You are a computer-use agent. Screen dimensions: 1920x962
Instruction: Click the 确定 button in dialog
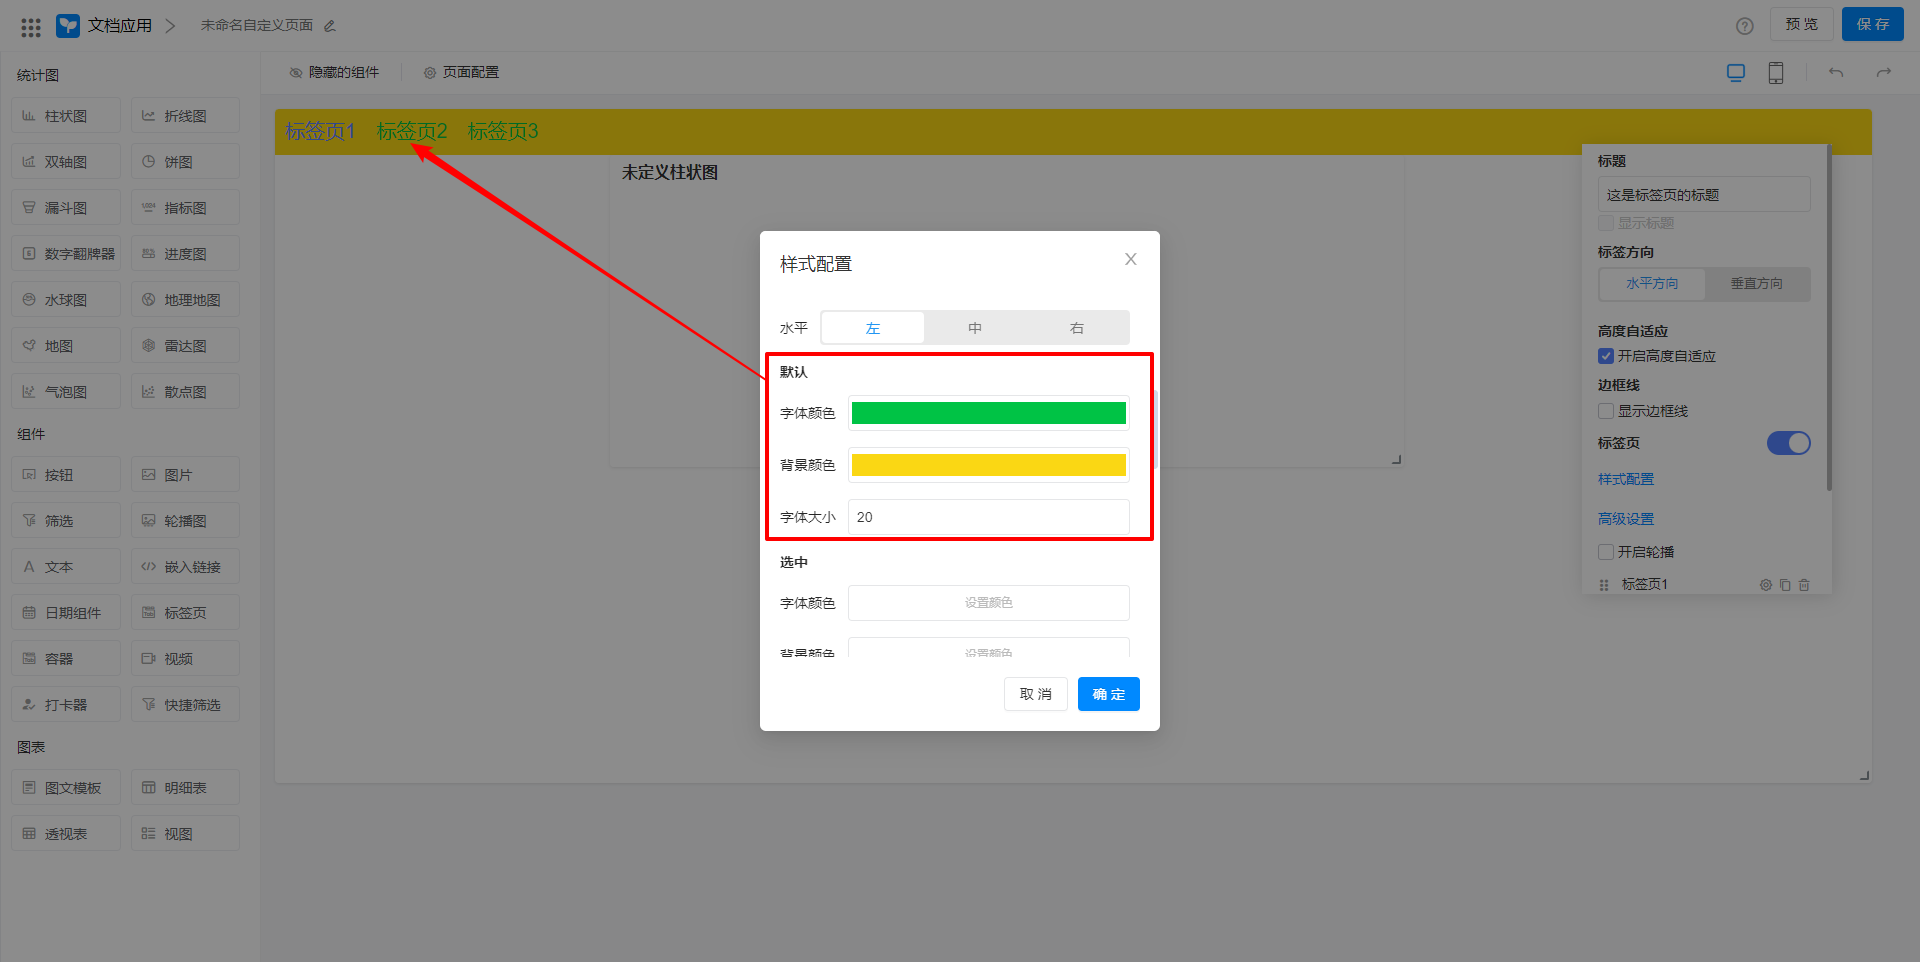click(x=1108, y=694)
